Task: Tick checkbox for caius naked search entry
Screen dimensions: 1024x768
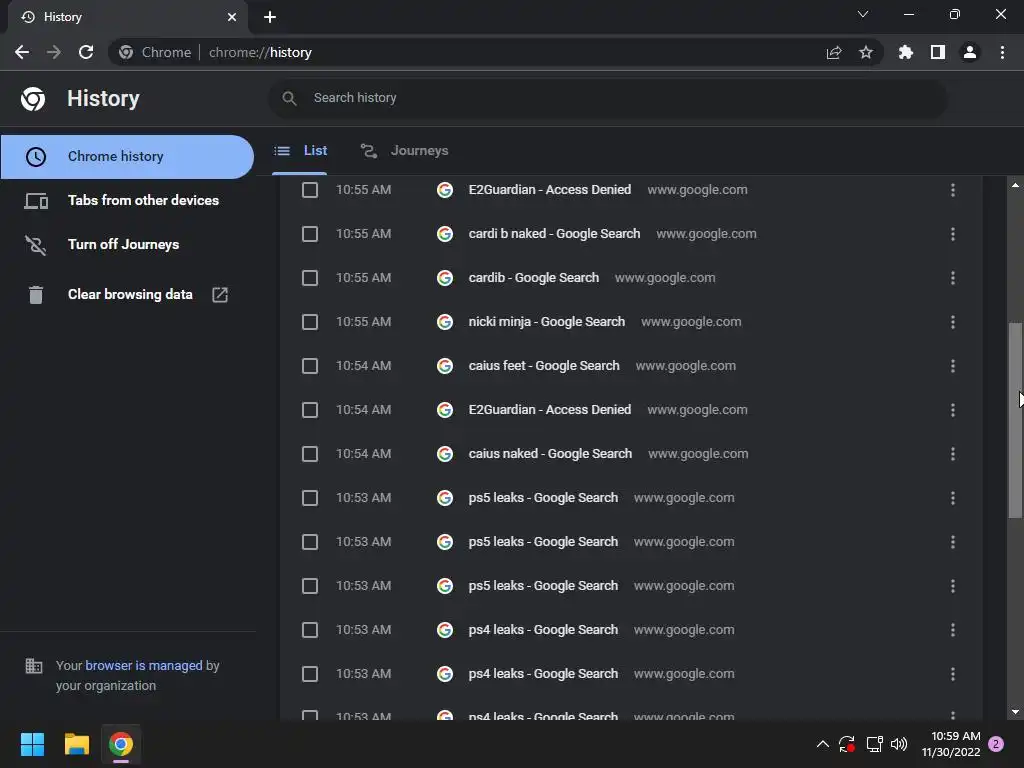Action: (310, 454)
